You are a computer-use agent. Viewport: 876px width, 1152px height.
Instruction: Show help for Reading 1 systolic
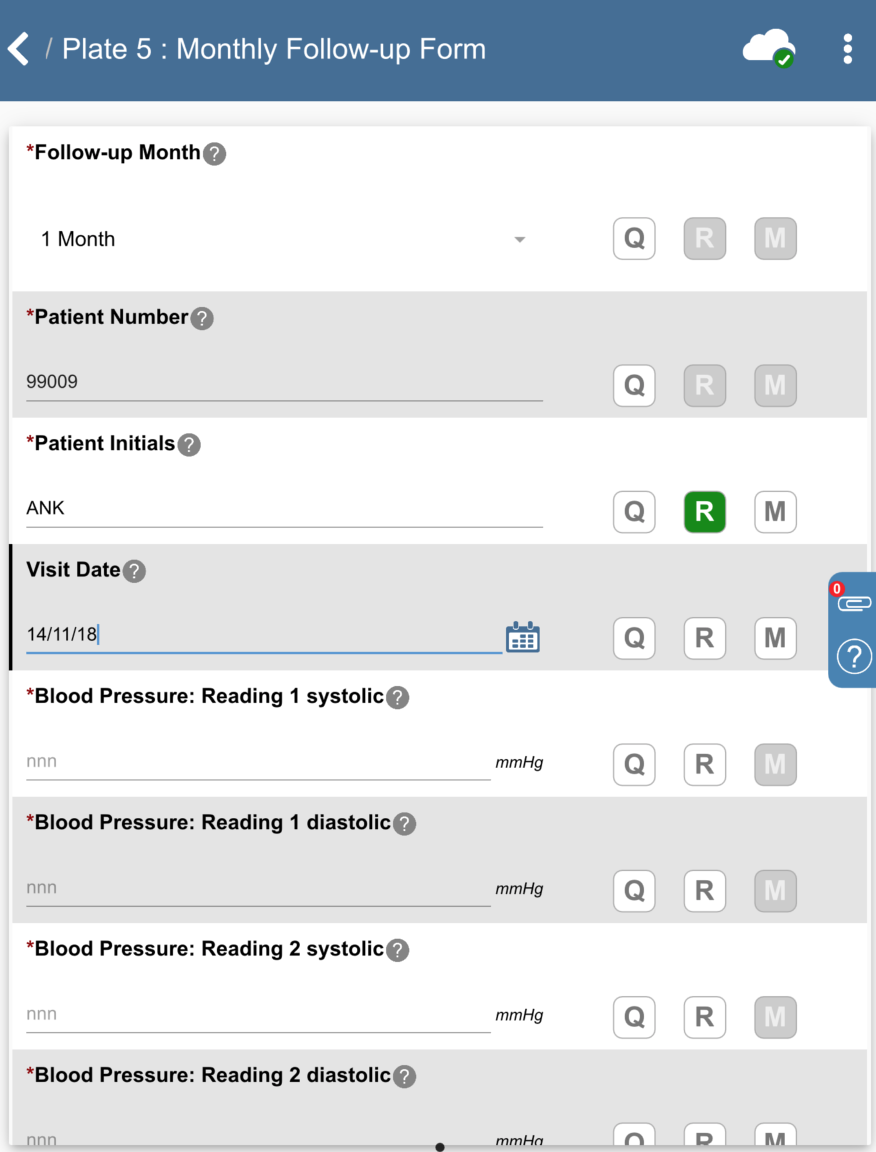[397, 698]
